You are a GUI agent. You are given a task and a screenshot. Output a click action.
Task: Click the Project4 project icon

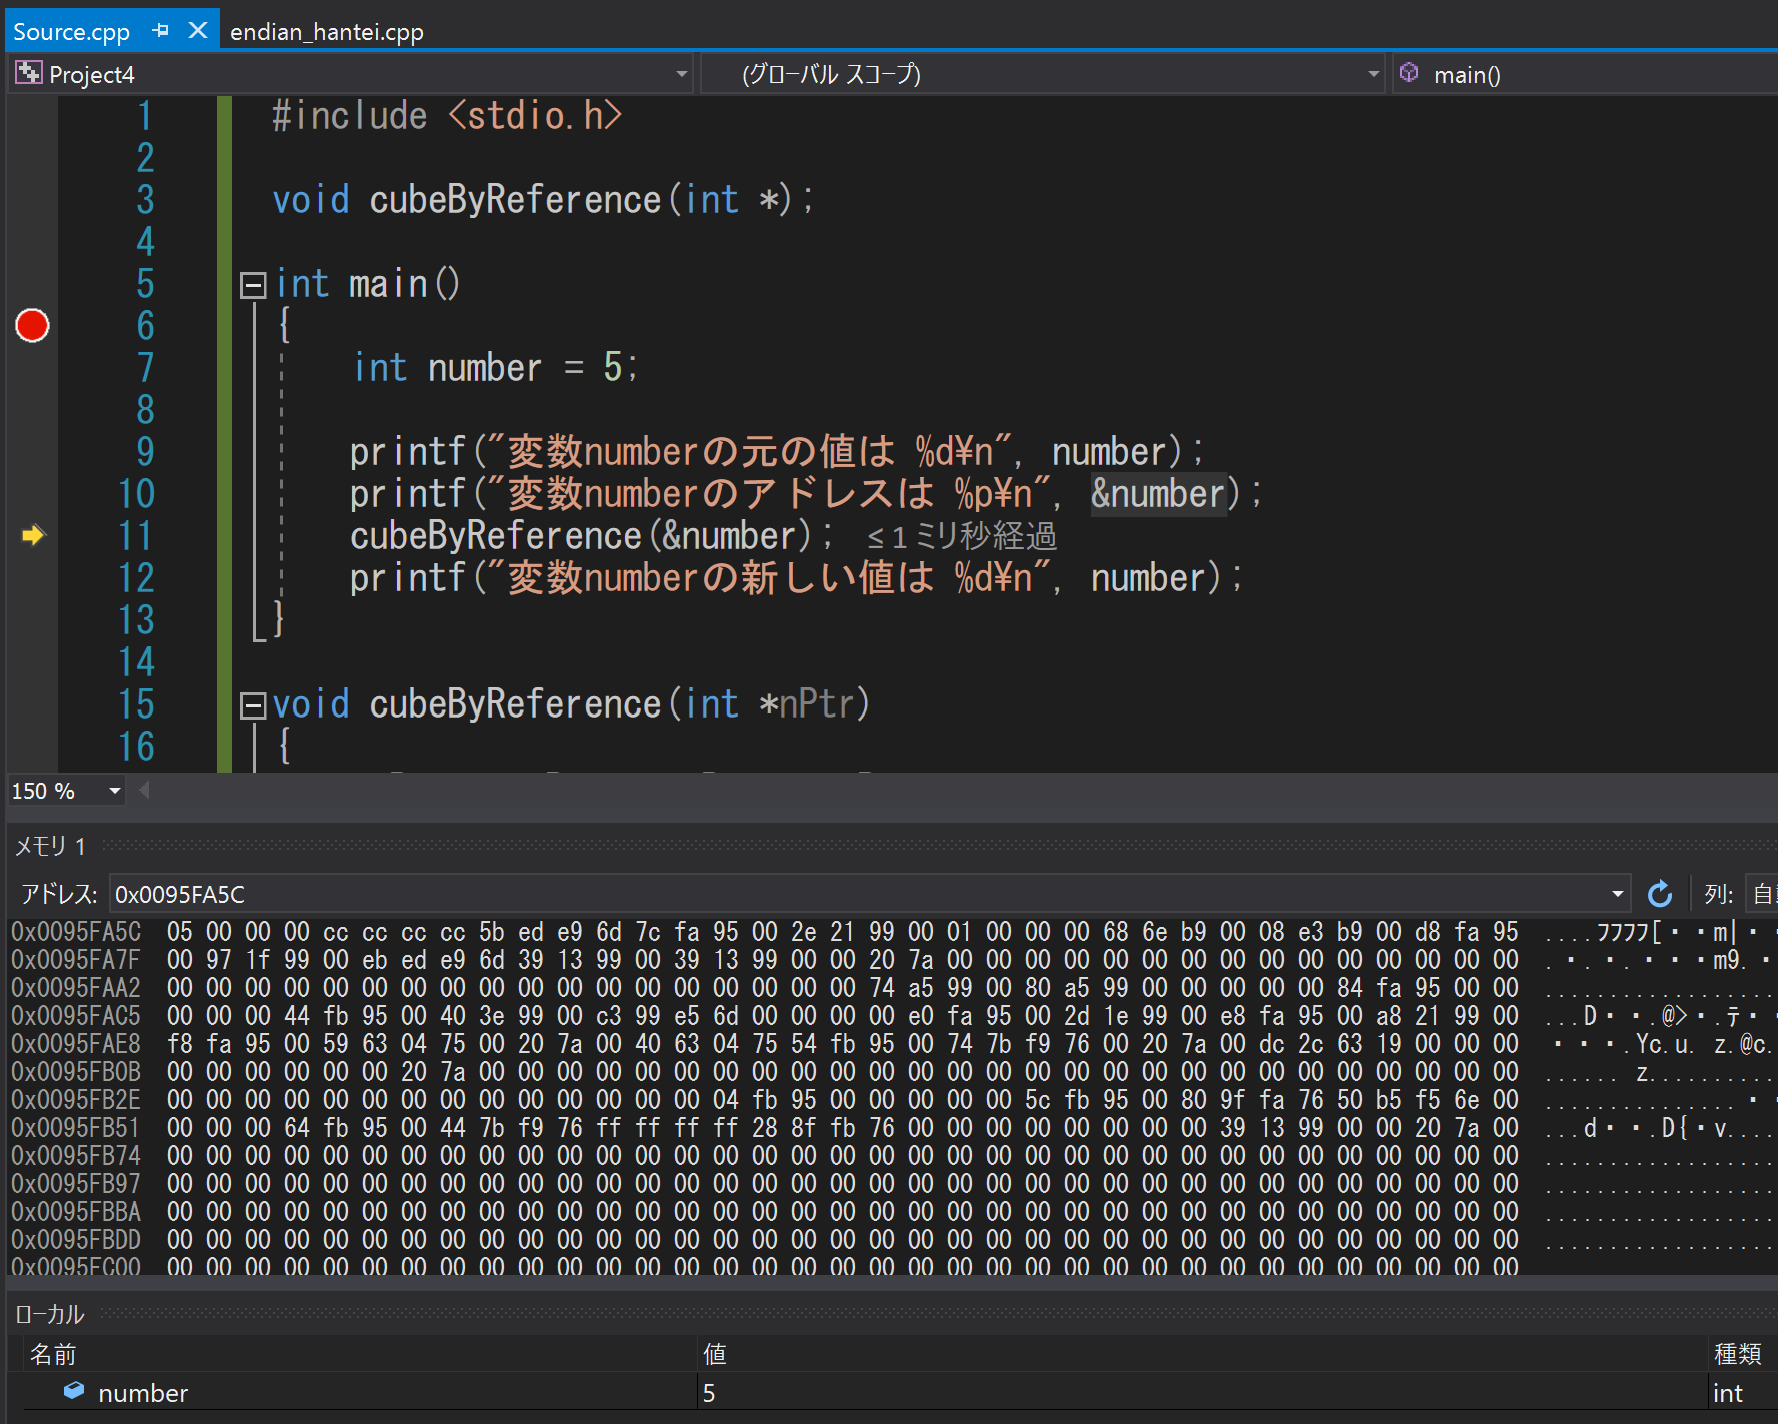point(29,73)
